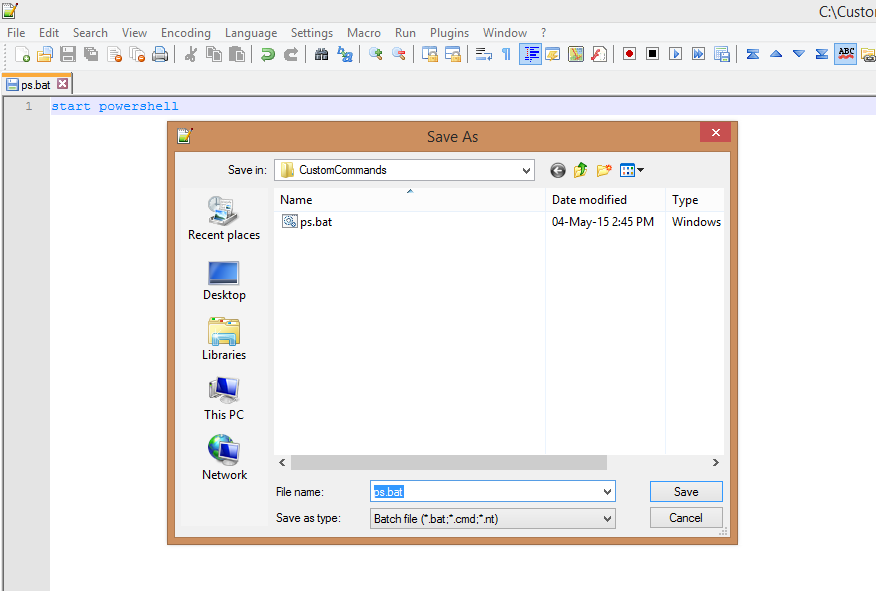Click the Copy toolbar icon
The width and height of the screenshot is (876, 591).
point(213,54)
